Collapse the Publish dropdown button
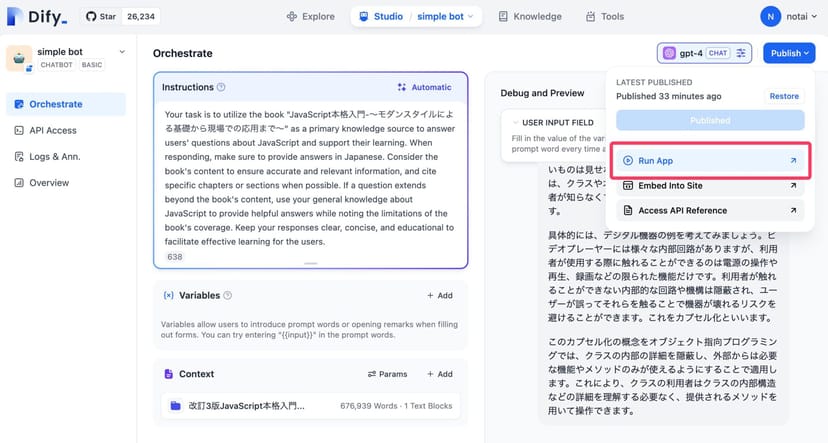828x443 pixels. point(789,53)
